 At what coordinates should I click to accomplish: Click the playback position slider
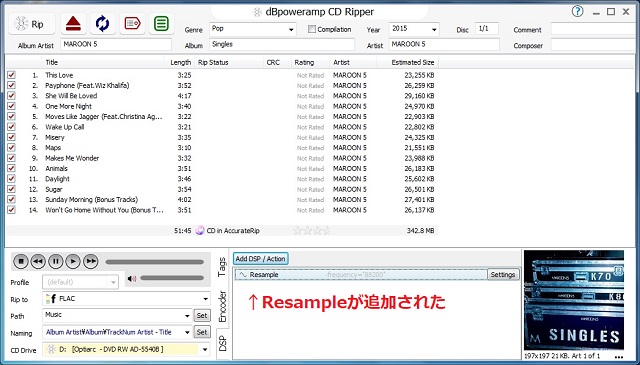[x=154, y=262]
